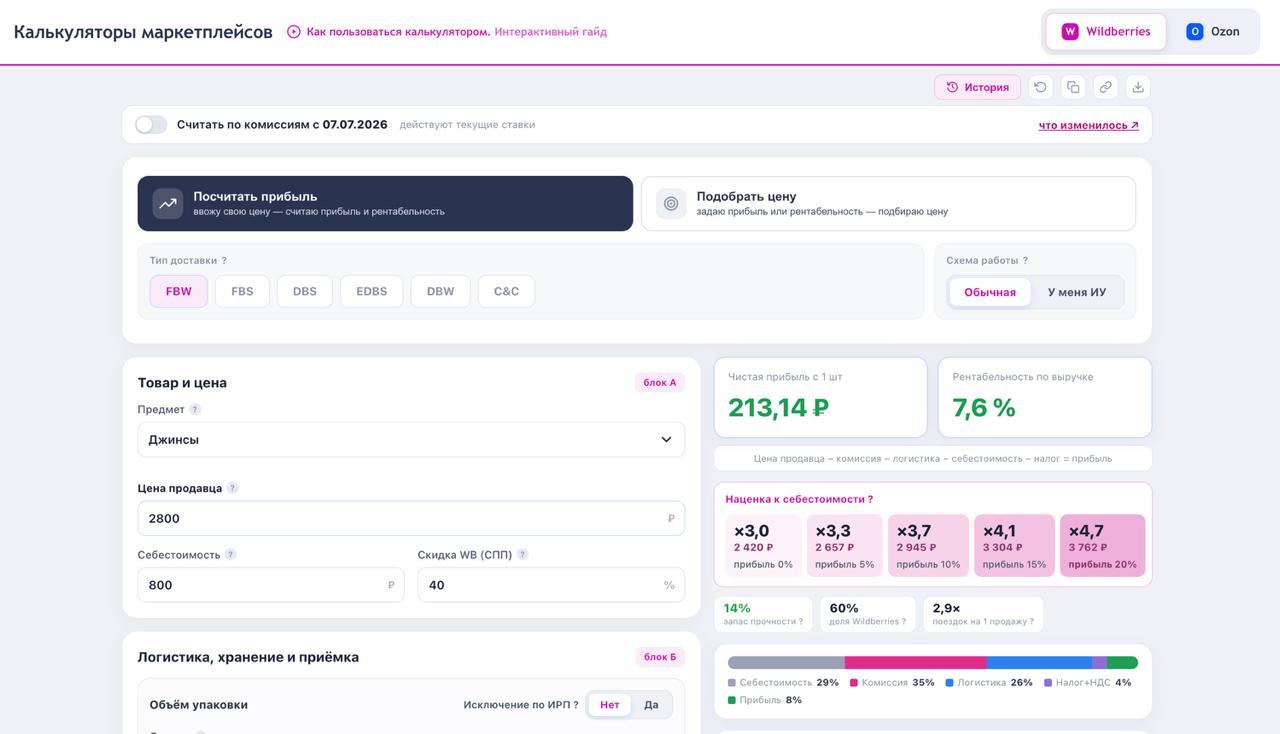Click the help mark after Исключение по ИРП
The image size is (1280, 734).
tap(576, 705)
